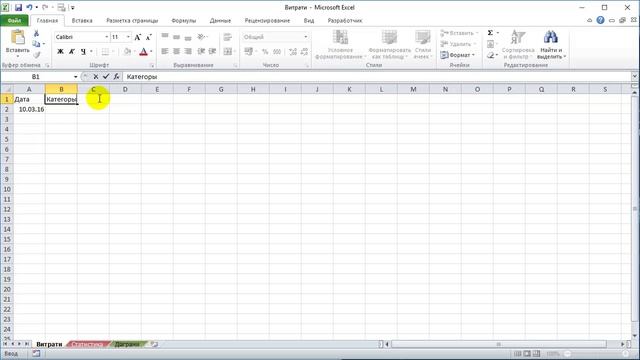
Task: Click the center text alignment icon
Action: pos(176,51)
